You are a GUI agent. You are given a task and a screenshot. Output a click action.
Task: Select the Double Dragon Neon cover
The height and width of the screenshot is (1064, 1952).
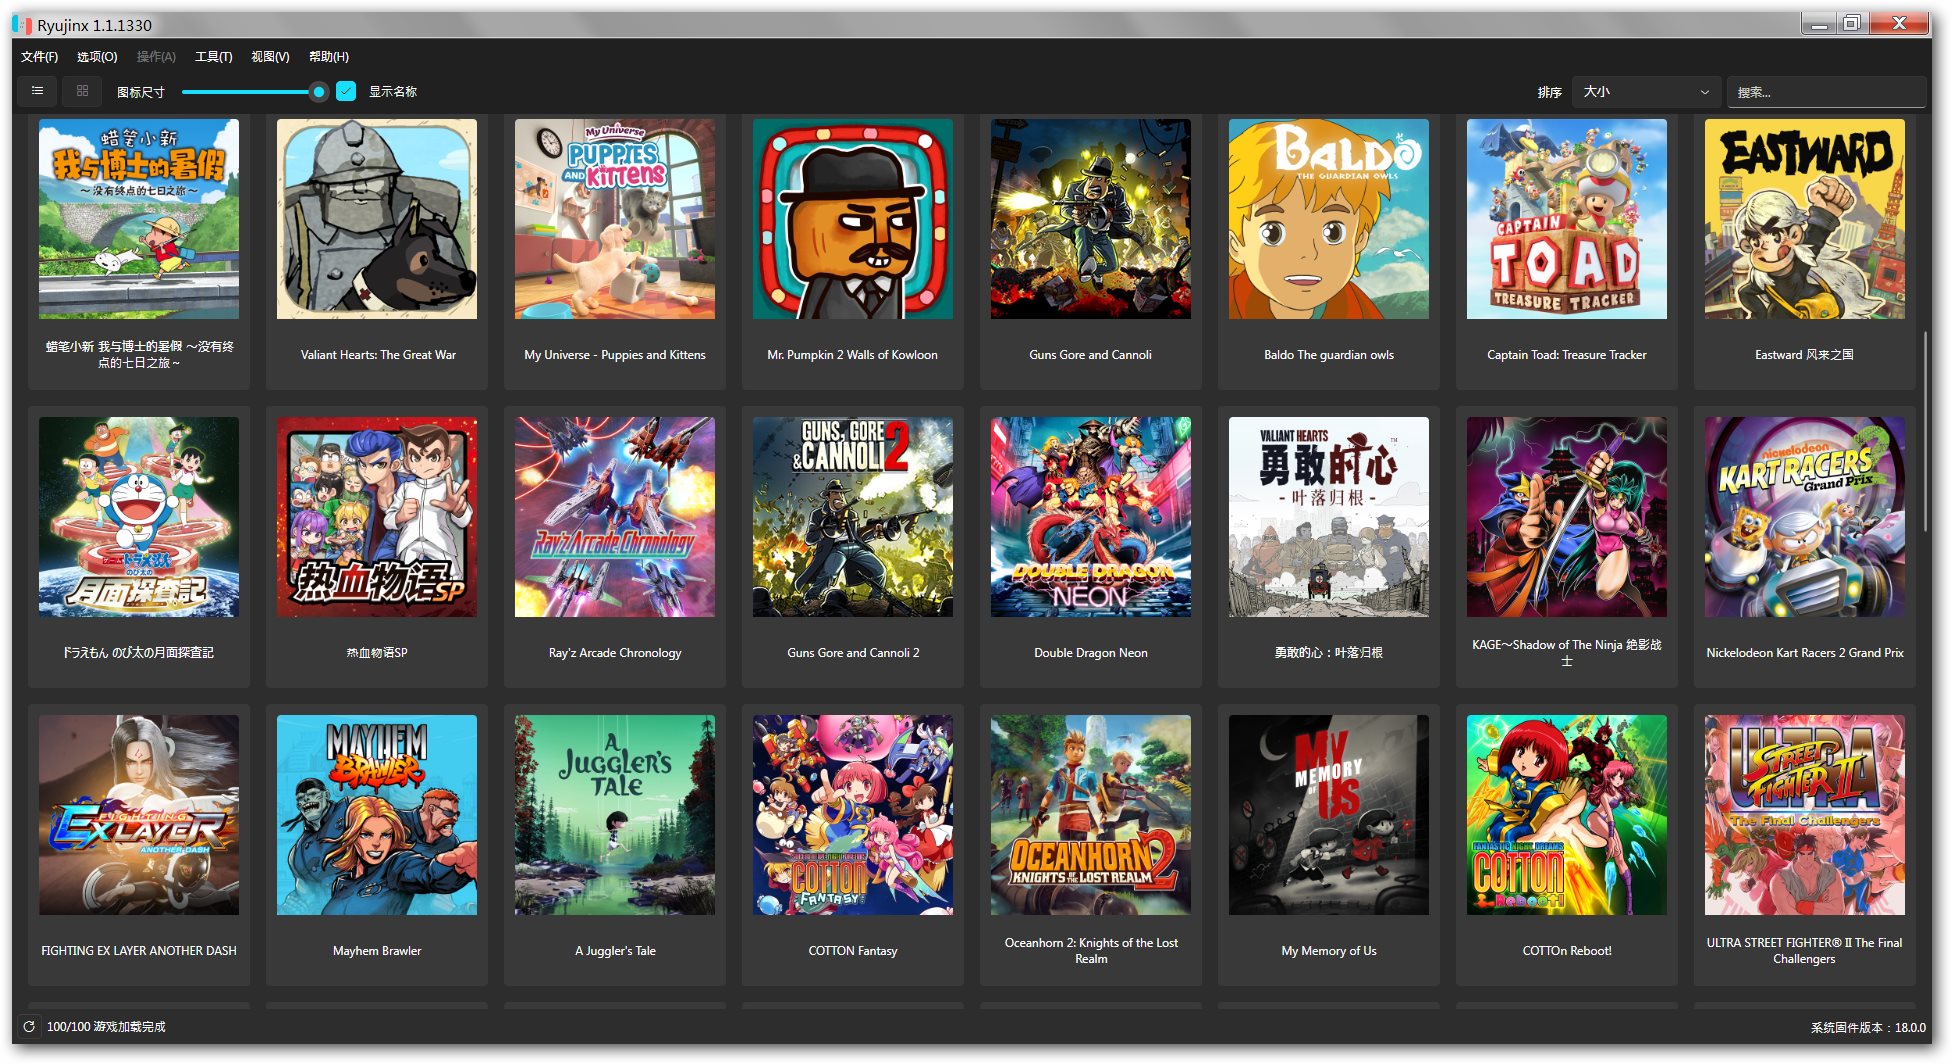tap(1091, 517)
